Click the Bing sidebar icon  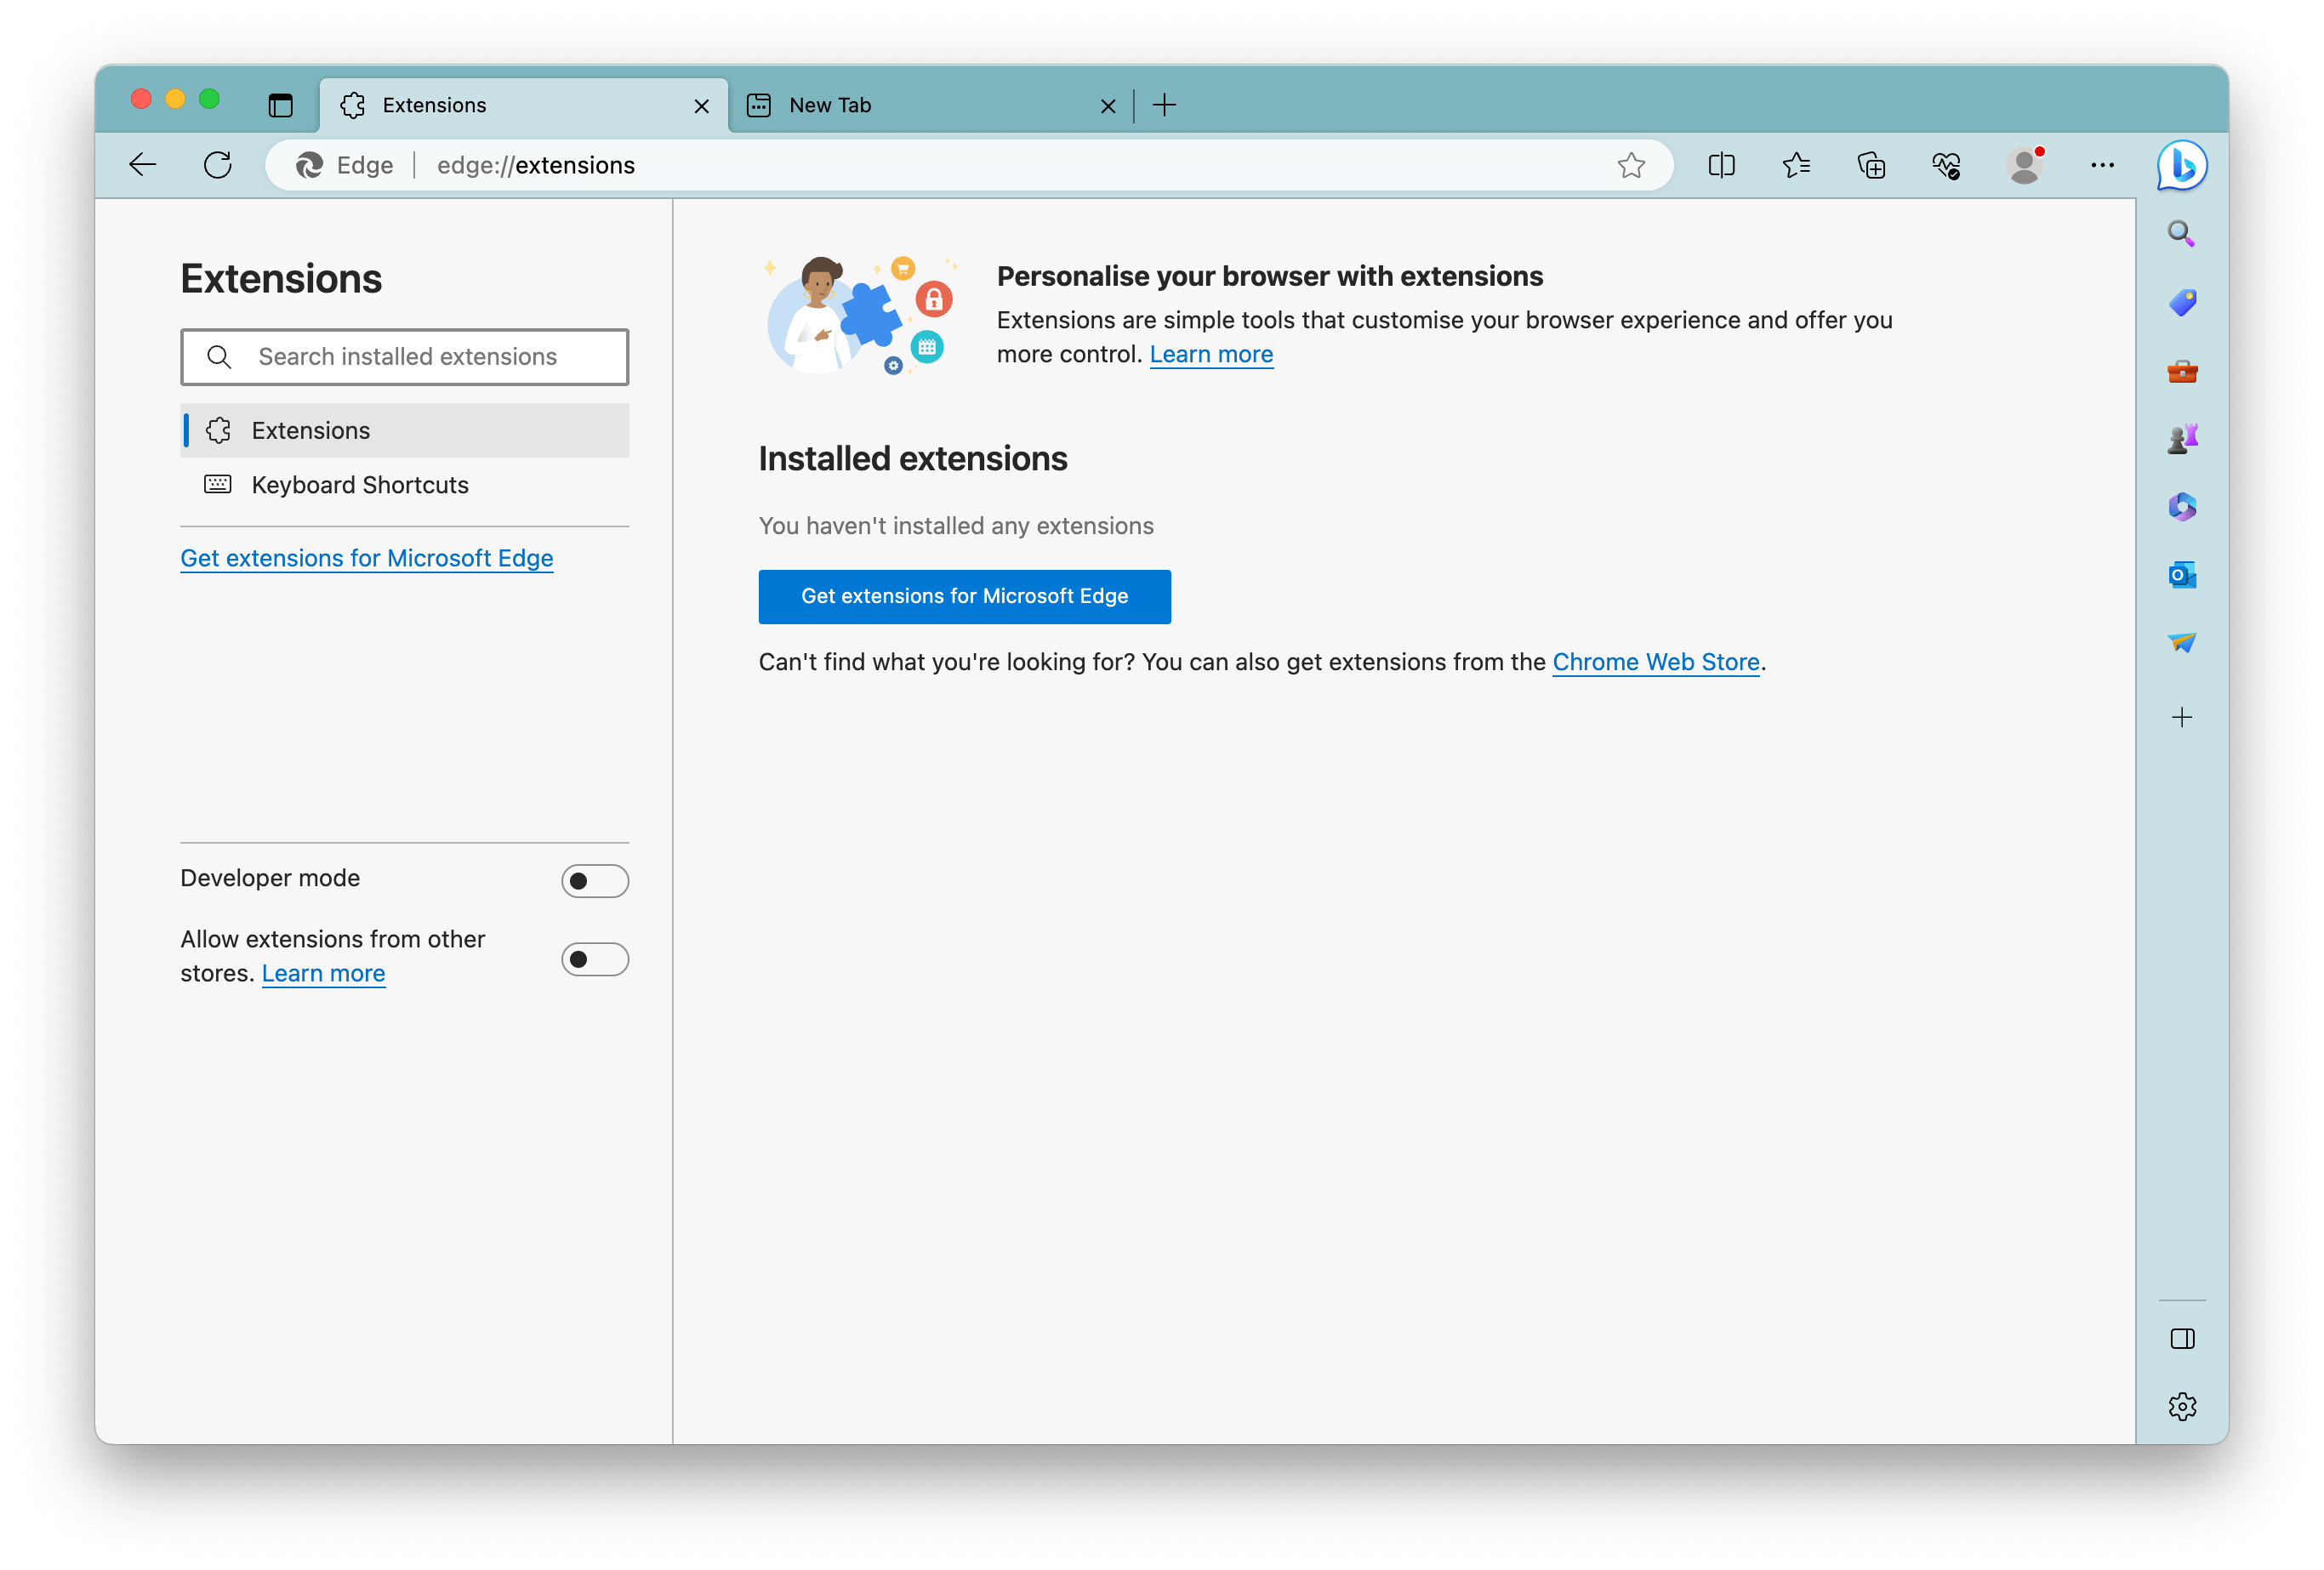point(2184,165)
